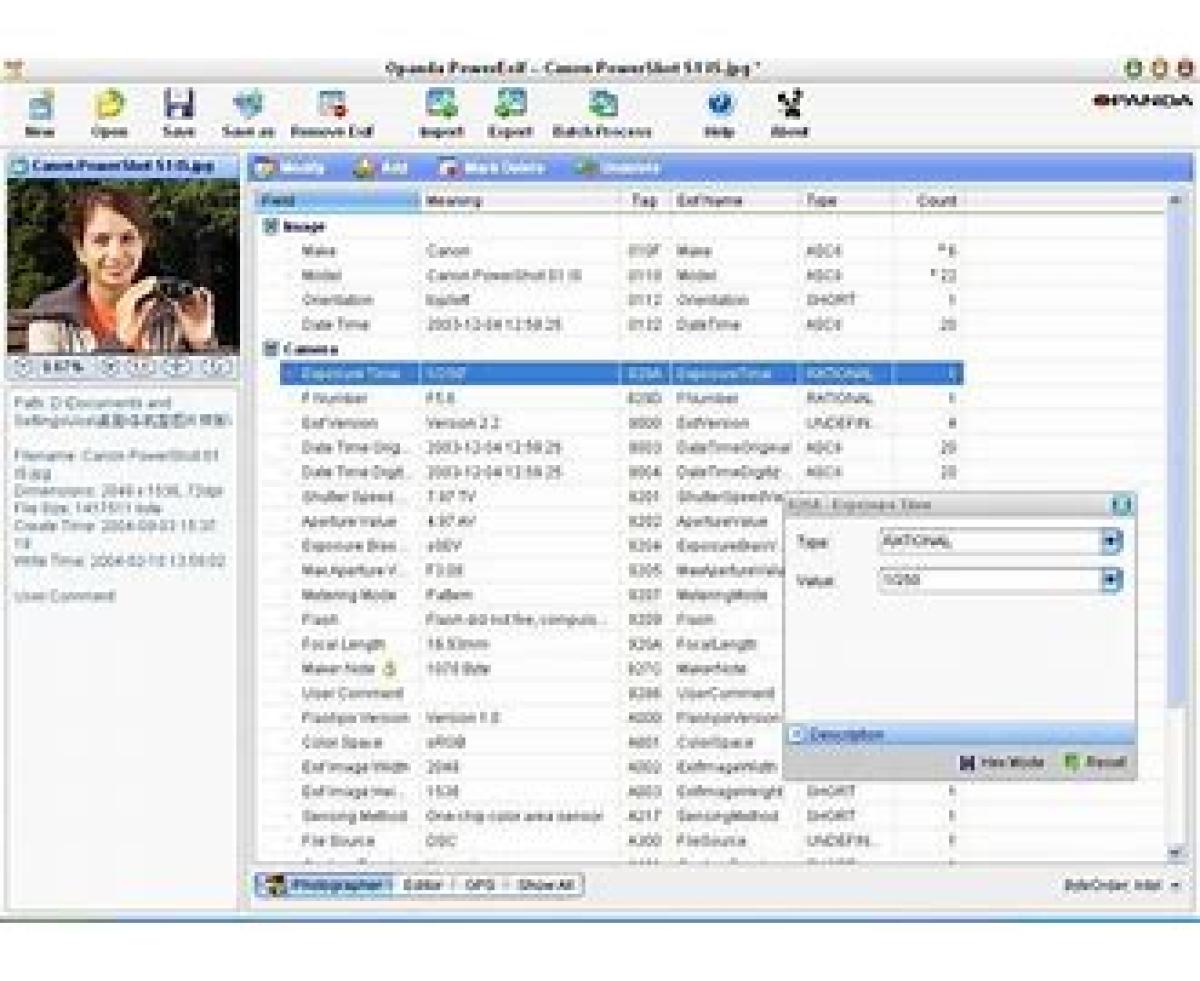Image resolution: width=1200 pixels, height=981 pixels.
Task: Click the Open file icon
Action: [x=109, y=104]
